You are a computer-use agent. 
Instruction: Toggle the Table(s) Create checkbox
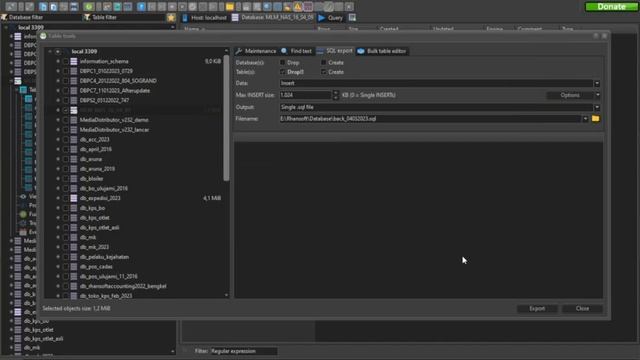tap(323, 72)
